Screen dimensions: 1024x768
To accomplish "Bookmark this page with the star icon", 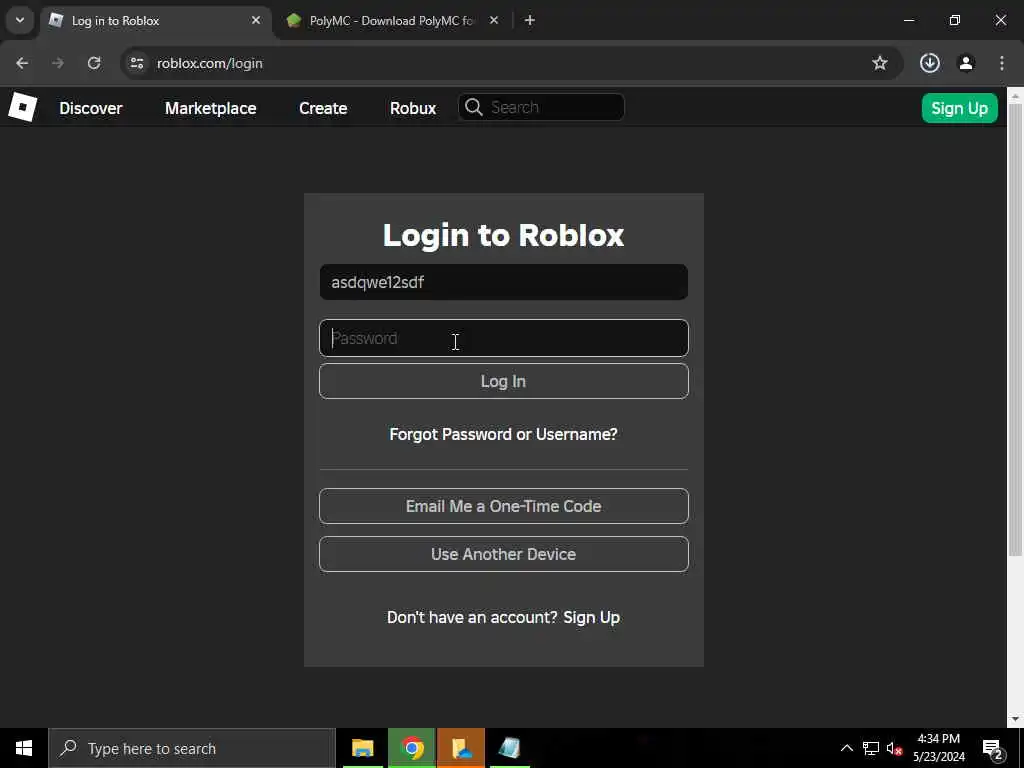I will 880,63.
